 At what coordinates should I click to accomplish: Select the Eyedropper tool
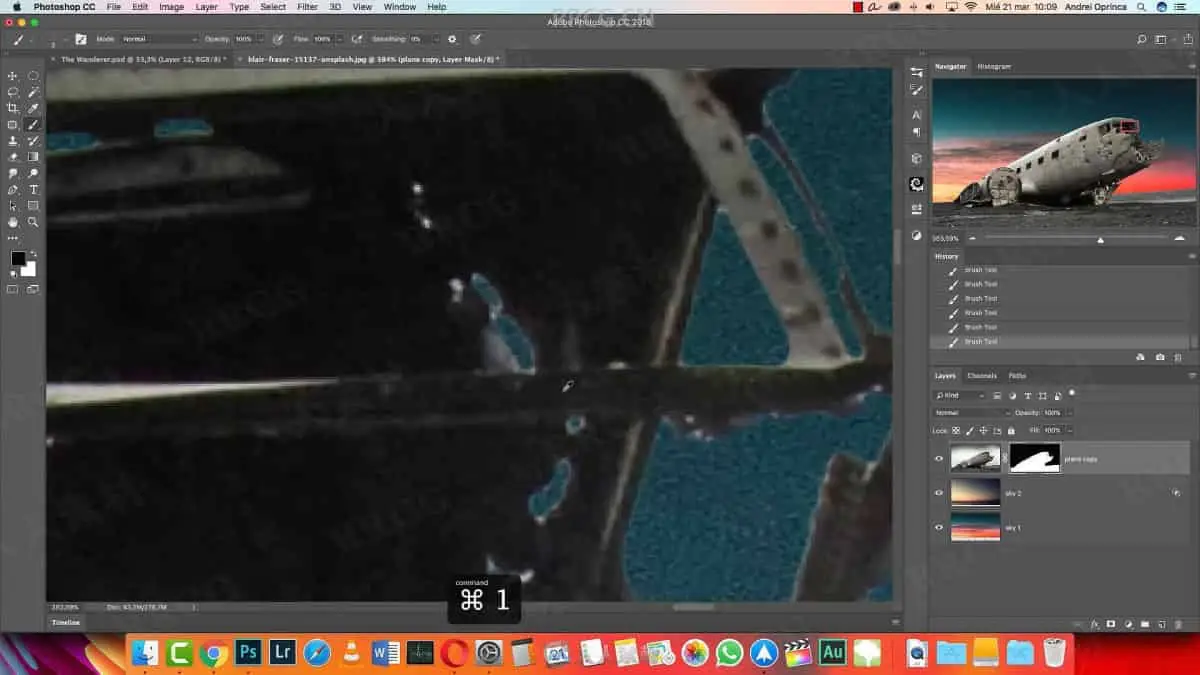[33, 108]
